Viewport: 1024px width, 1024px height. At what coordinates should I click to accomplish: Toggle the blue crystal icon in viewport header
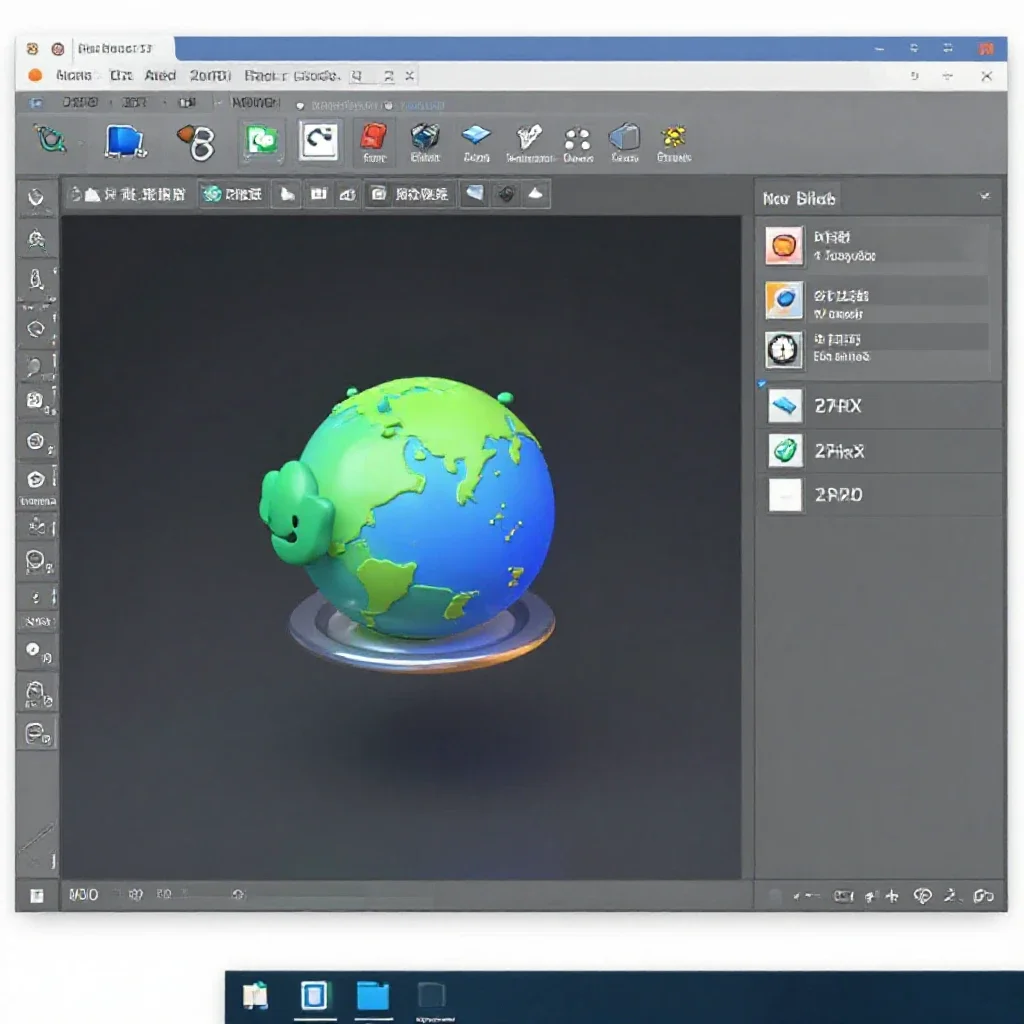pyautogui.click(x=475, y=193)
